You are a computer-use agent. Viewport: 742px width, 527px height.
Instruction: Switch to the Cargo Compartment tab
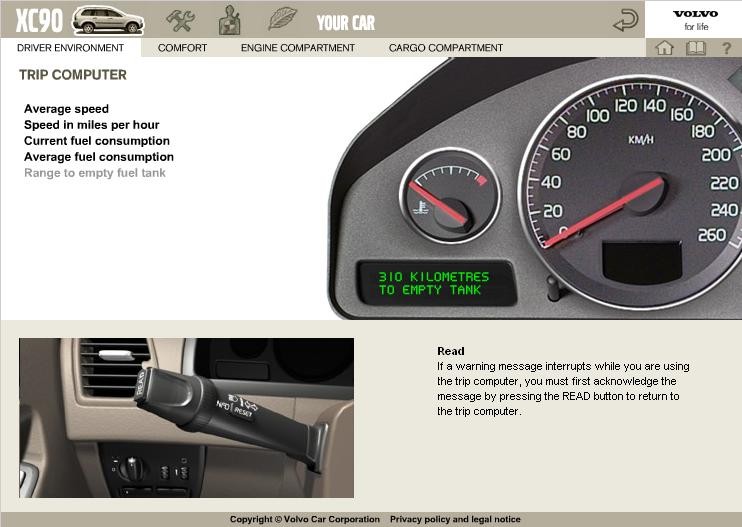pyautogui.click(x=446, y=48)
